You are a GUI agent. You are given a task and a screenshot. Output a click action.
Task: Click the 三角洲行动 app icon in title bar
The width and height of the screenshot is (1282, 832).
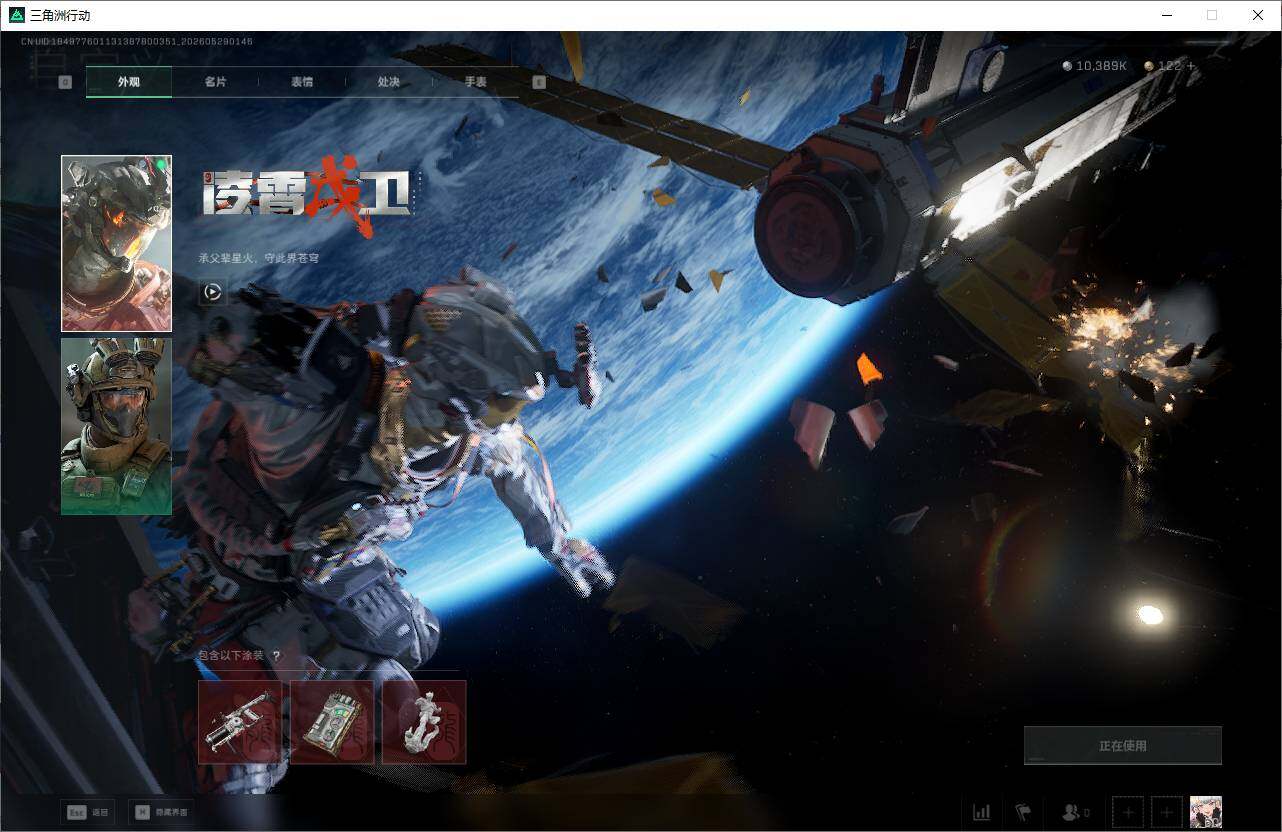[16, 15]
